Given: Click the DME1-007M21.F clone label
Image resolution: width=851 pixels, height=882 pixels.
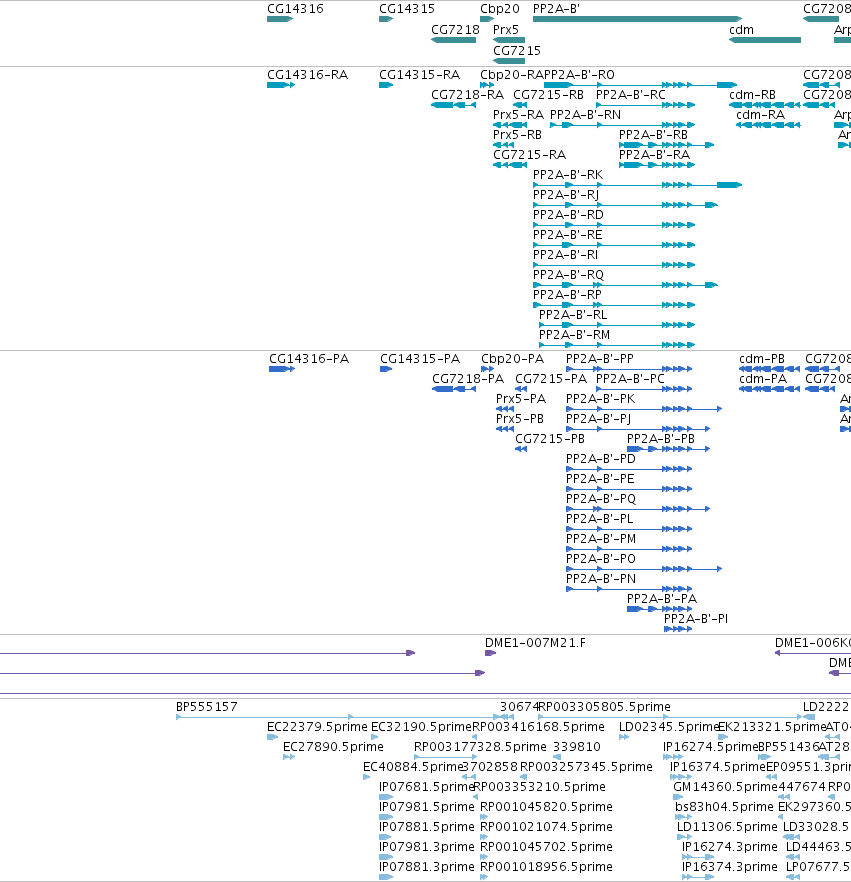Looking at the screenshot, I should [535, 643].
